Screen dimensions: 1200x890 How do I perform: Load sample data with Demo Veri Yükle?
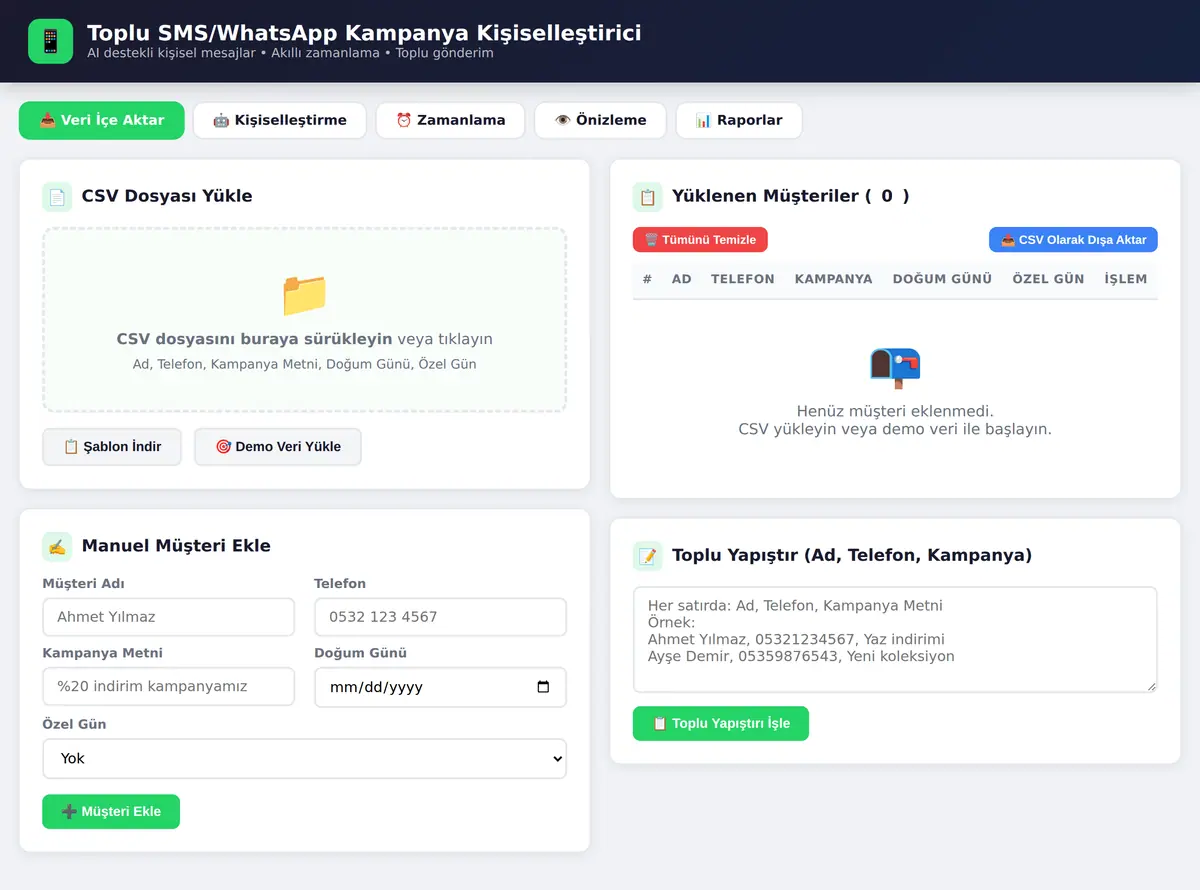(278, 447)
